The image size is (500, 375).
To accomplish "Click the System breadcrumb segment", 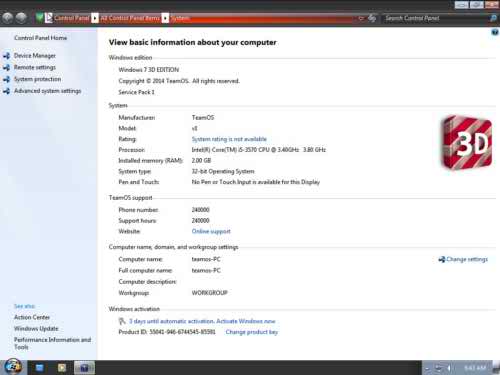I will [180, 18].
